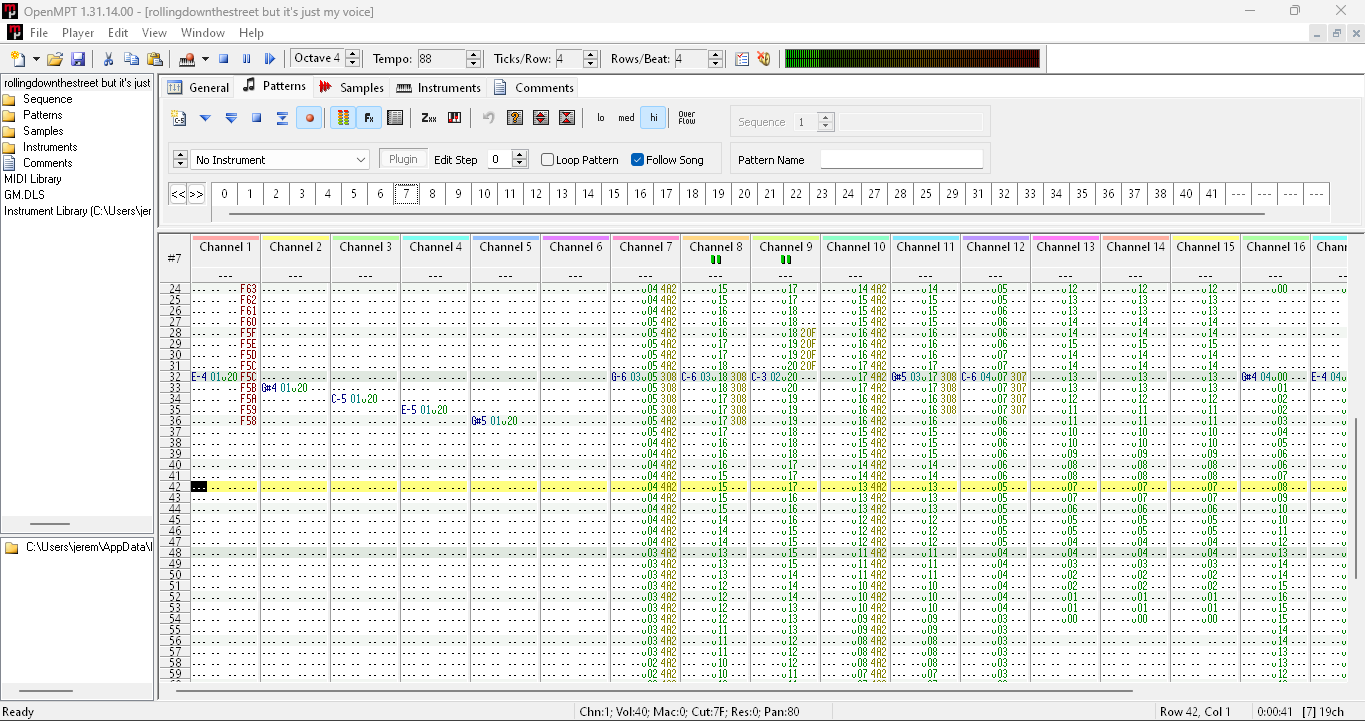Select the Samples folder in the tree
Image resolution: width=1365 pixels, height=721 pixels.
tap(43, 131)
